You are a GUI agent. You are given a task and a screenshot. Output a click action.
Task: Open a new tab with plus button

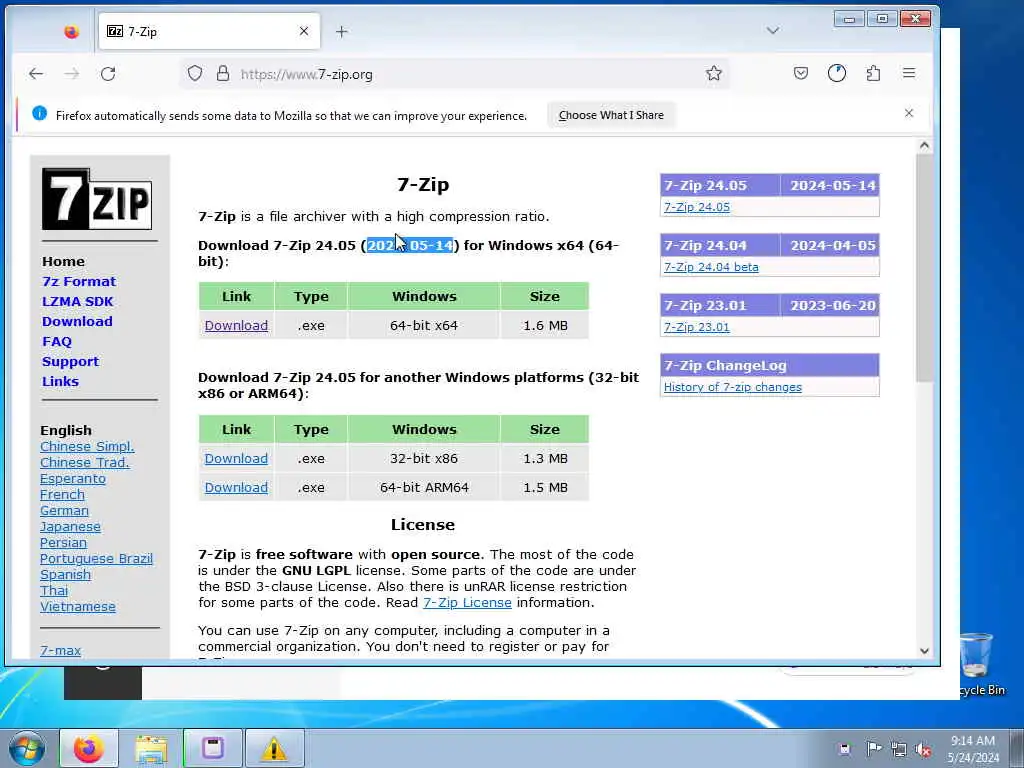tap(342, 31)
